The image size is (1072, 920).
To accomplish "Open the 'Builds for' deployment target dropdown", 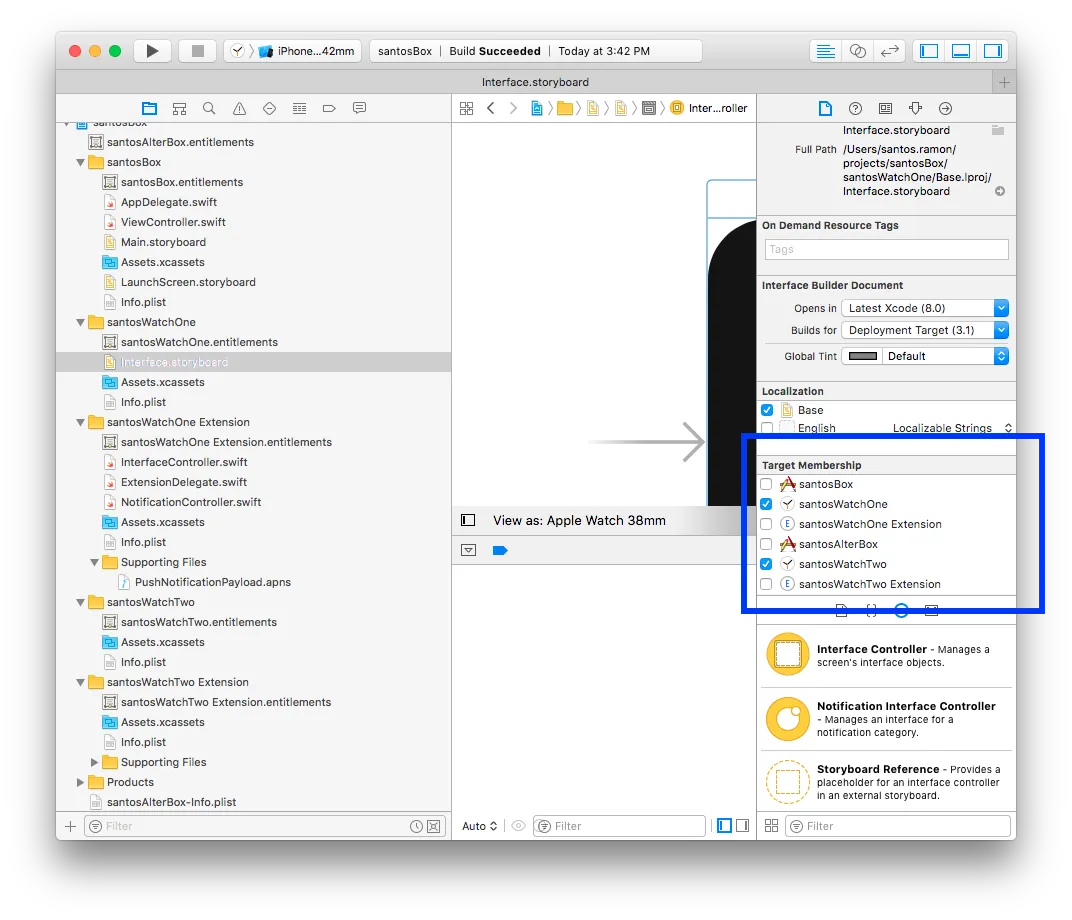I will click(x=925, y=330).
